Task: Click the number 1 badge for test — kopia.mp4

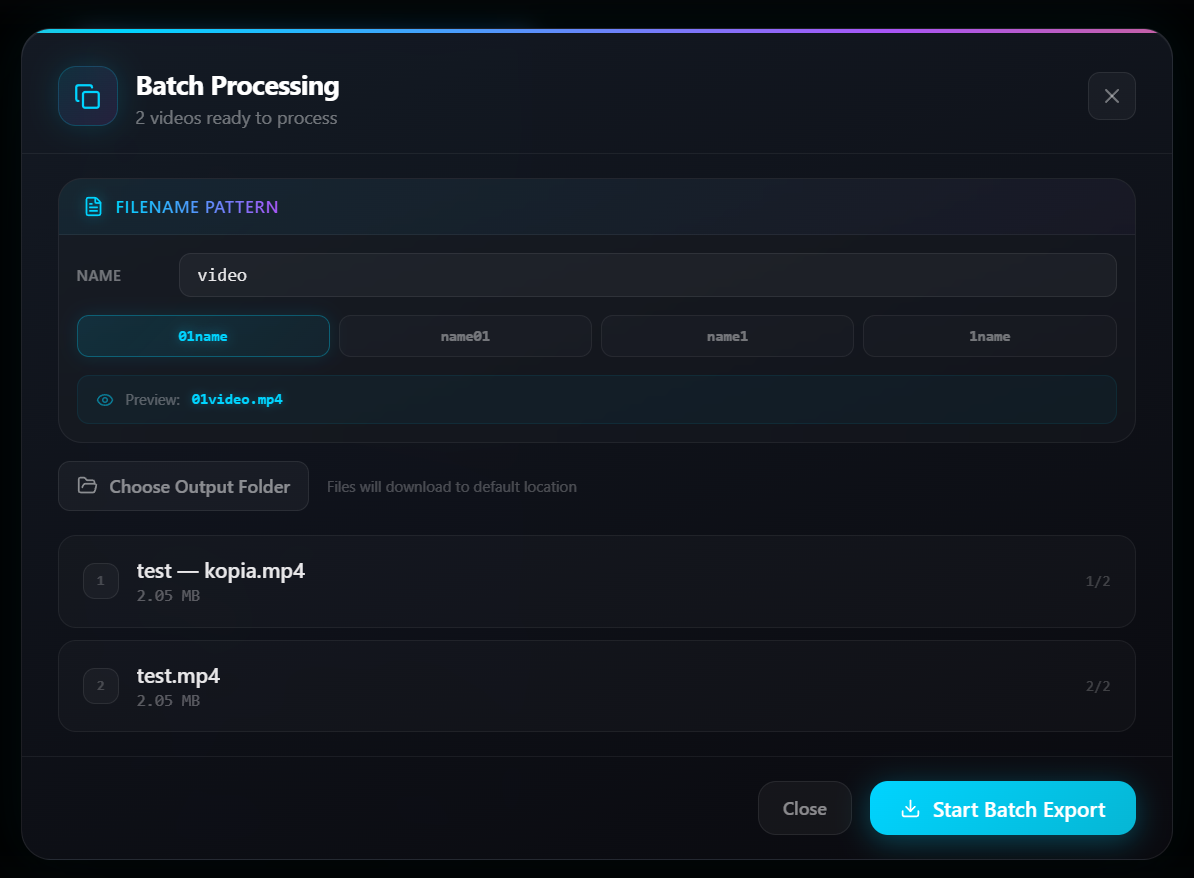Action: [100, 581]
